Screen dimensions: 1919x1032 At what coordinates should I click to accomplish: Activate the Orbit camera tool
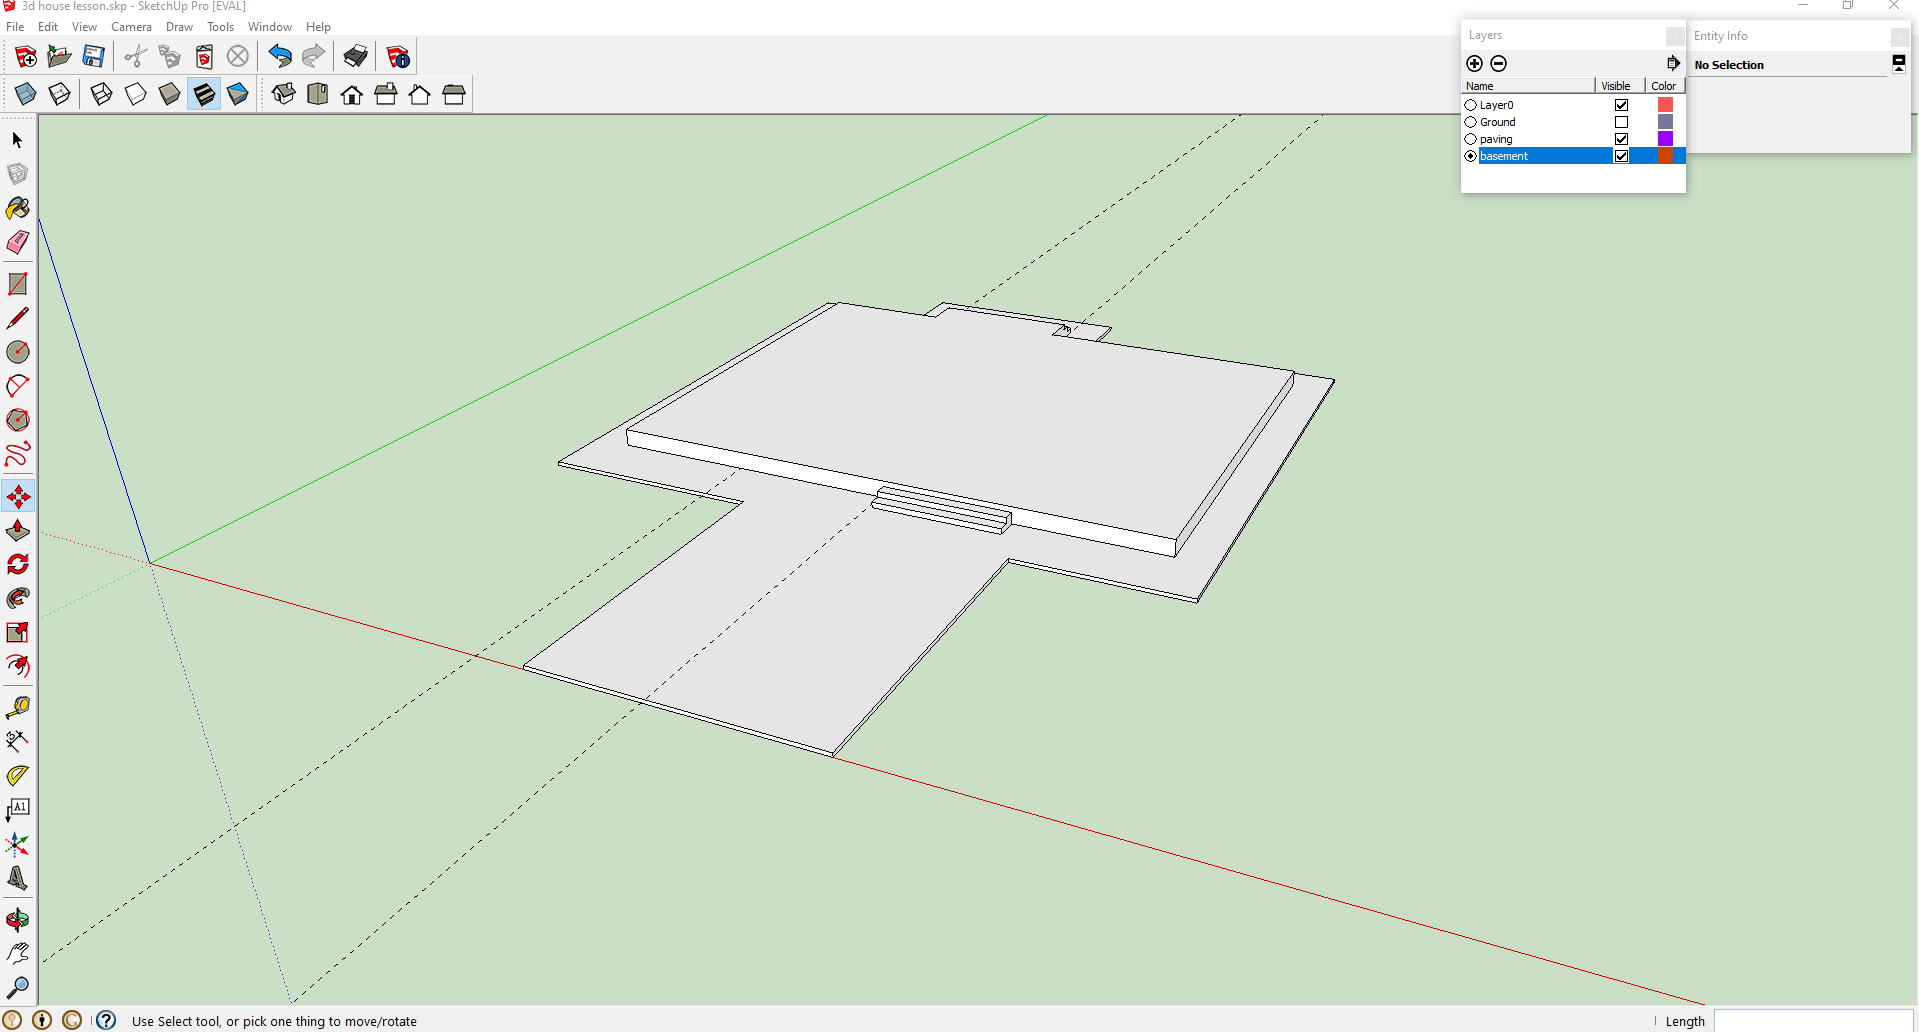pos(17,920)
